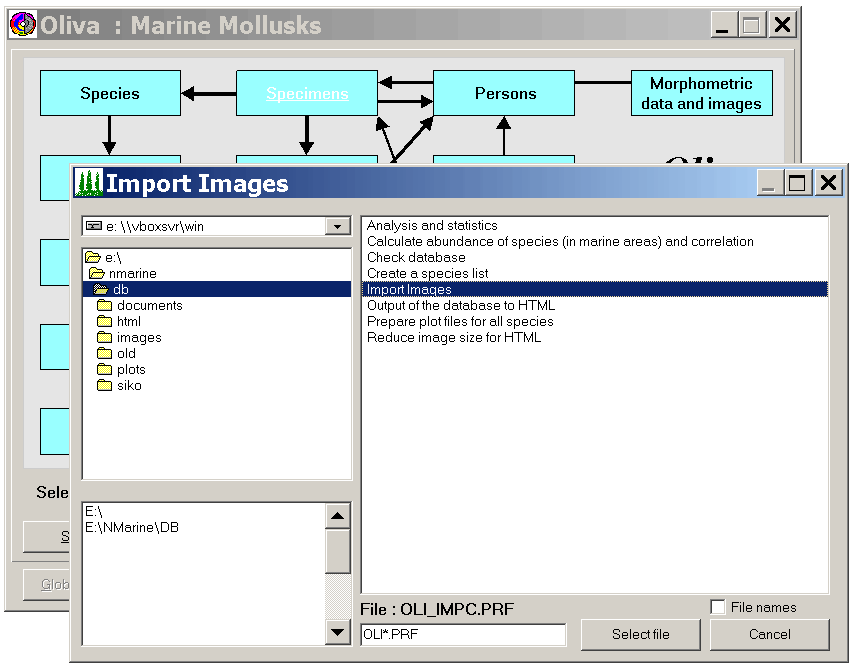Select the documents folder icon
The image size is (854, 669).
pos(103,306)
